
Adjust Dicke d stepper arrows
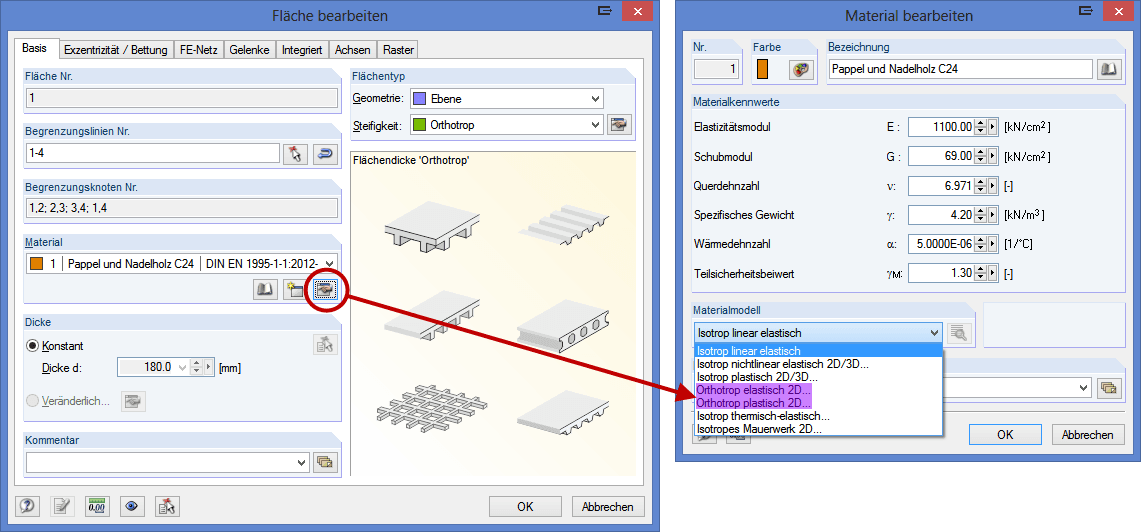pos(195,368)
